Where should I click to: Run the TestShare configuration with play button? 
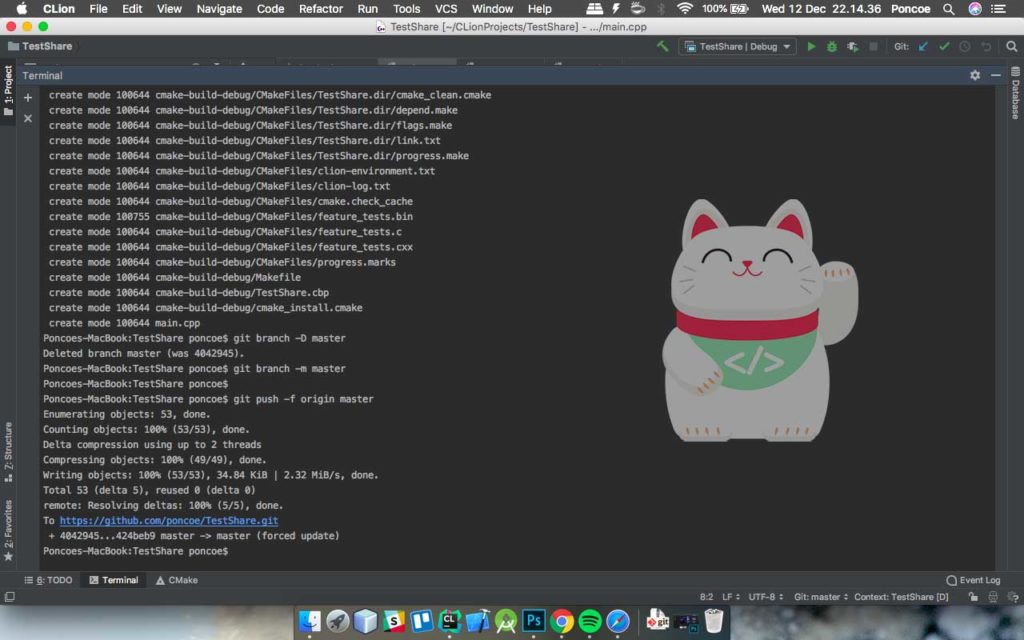pyautogui.click(x=811, y=46)
